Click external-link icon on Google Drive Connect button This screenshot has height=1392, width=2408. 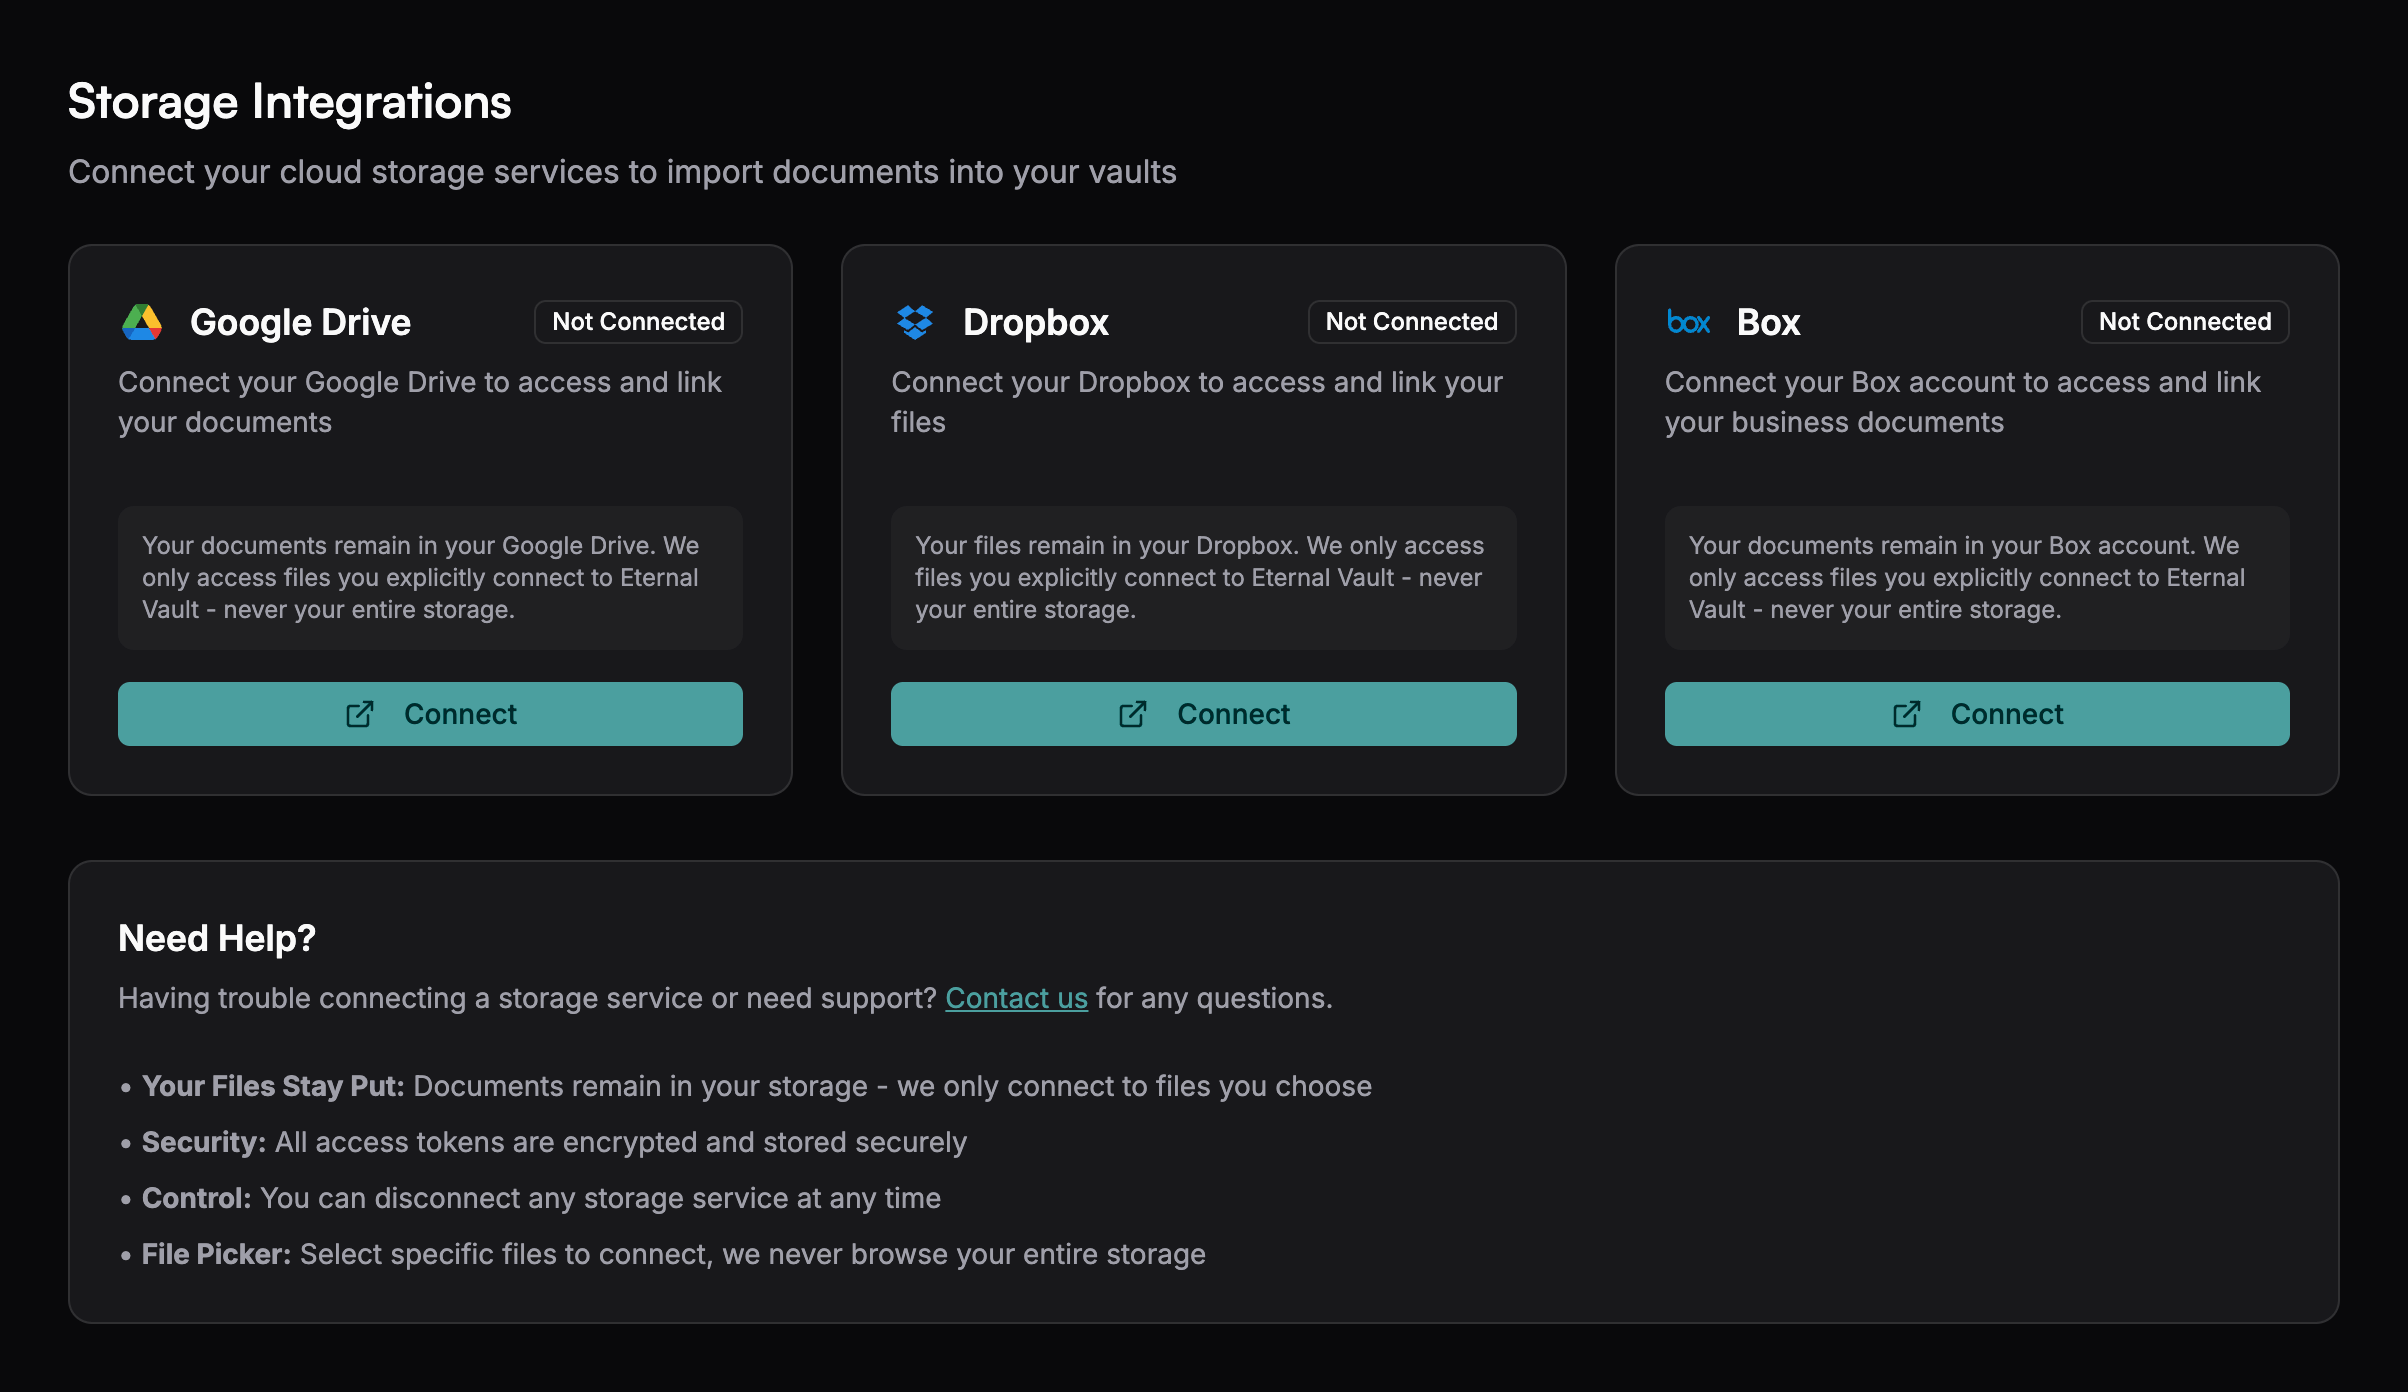point(360,714)
